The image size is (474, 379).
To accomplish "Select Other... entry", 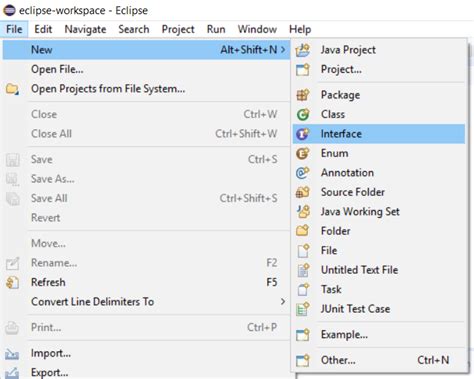I will pyautogui.click(x=379, y=360).
